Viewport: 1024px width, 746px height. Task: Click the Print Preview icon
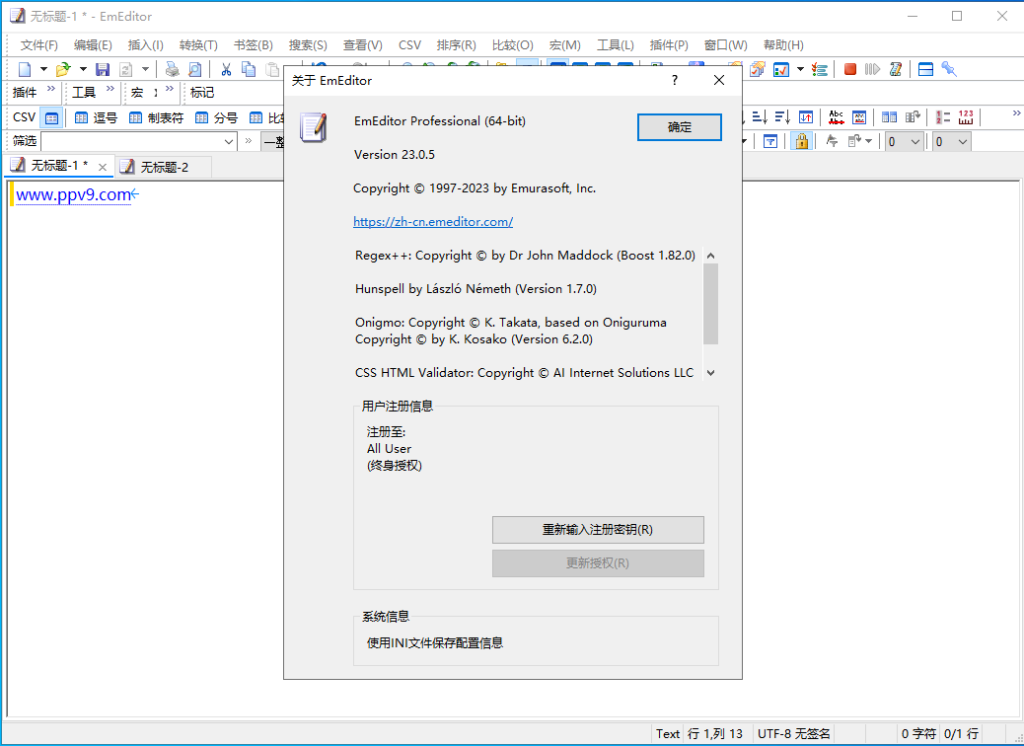(x=195, y=69)
